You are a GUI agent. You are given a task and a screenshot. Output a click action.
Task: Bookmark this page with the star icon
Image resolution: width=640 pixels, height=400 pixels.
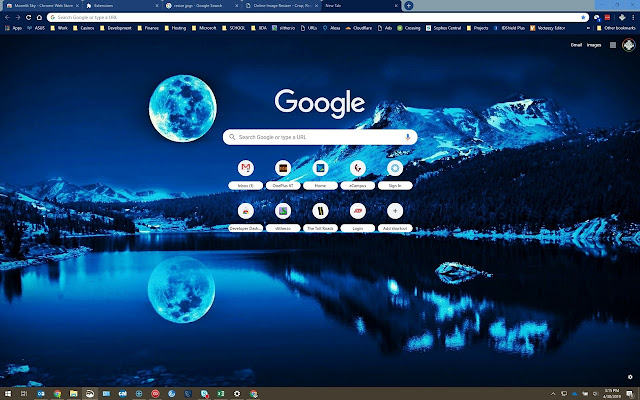pyautogui.click(x=584, y=18)
